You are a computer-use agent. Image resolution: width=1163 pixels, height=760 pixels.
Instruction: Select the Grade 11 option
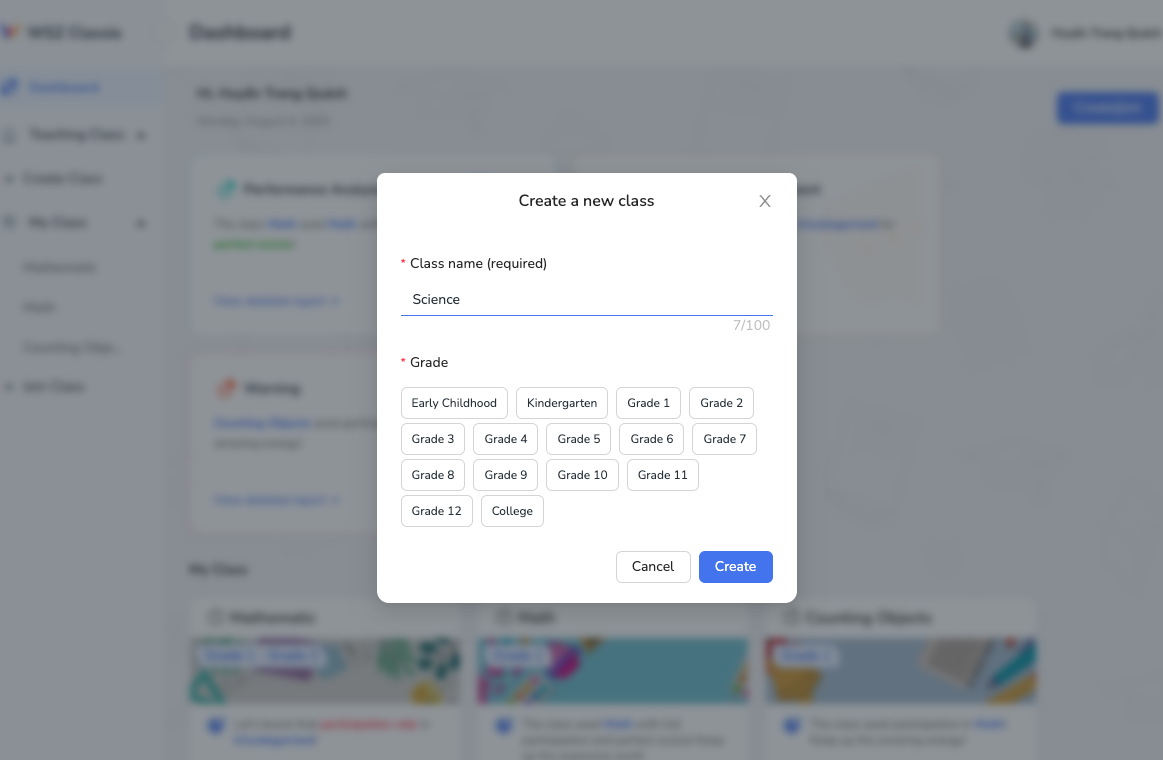coord(663,475)
